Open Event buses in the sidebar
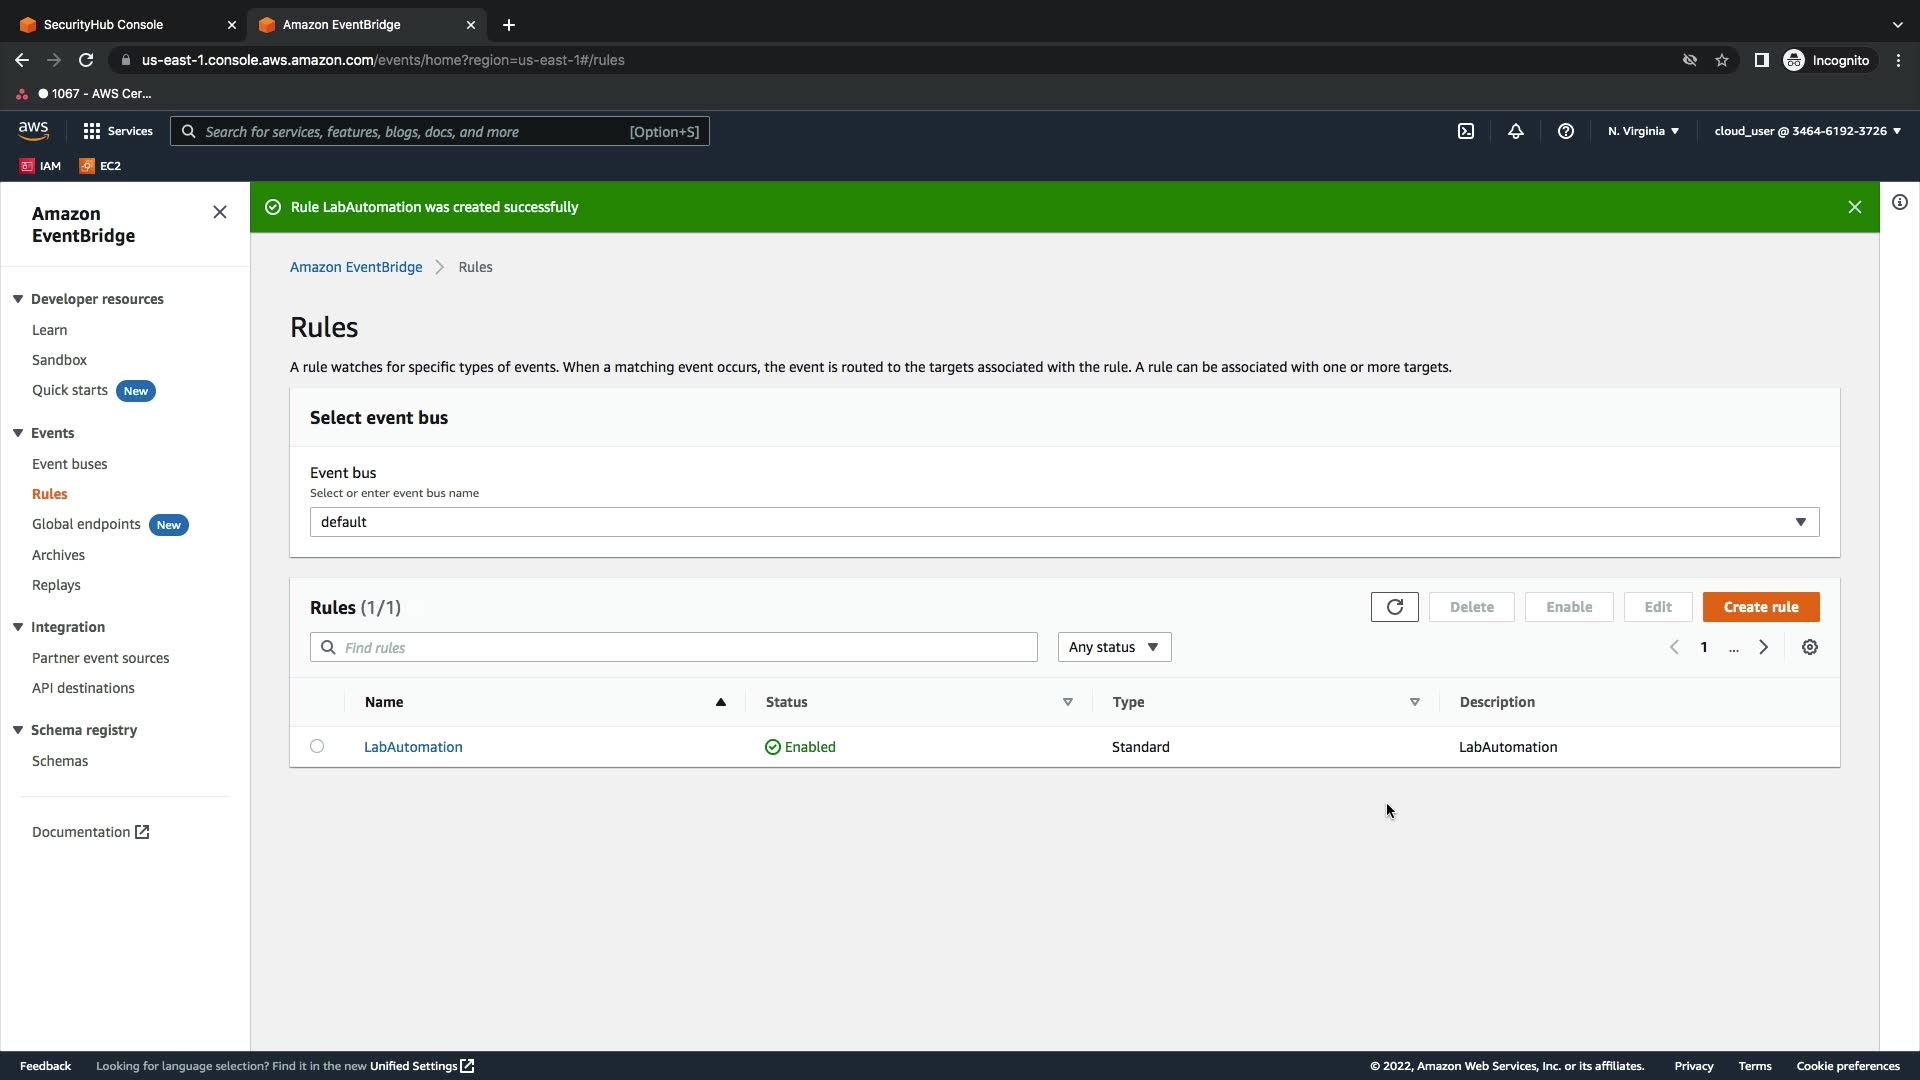Viewport: 1920px width, 1080px height. pyautogui.click(x=69, y=464)
